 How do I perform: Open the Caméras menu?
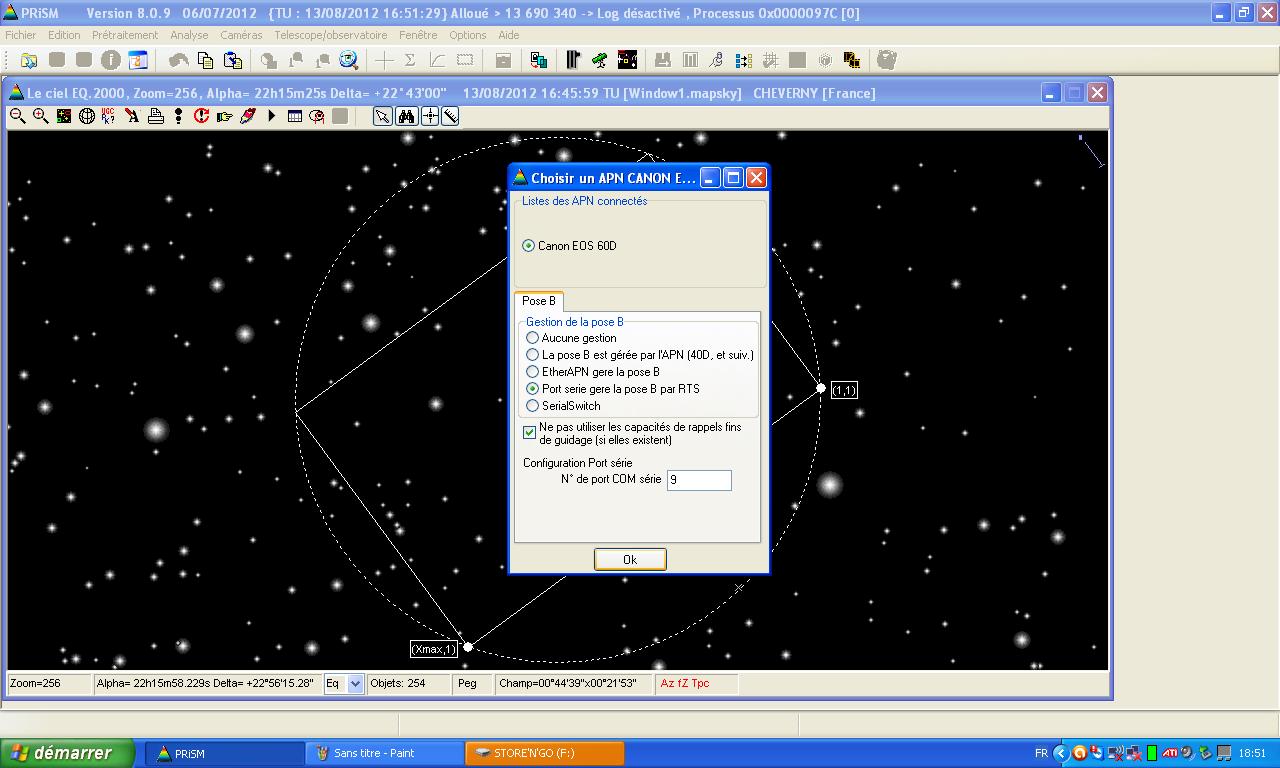click(241, 35)
